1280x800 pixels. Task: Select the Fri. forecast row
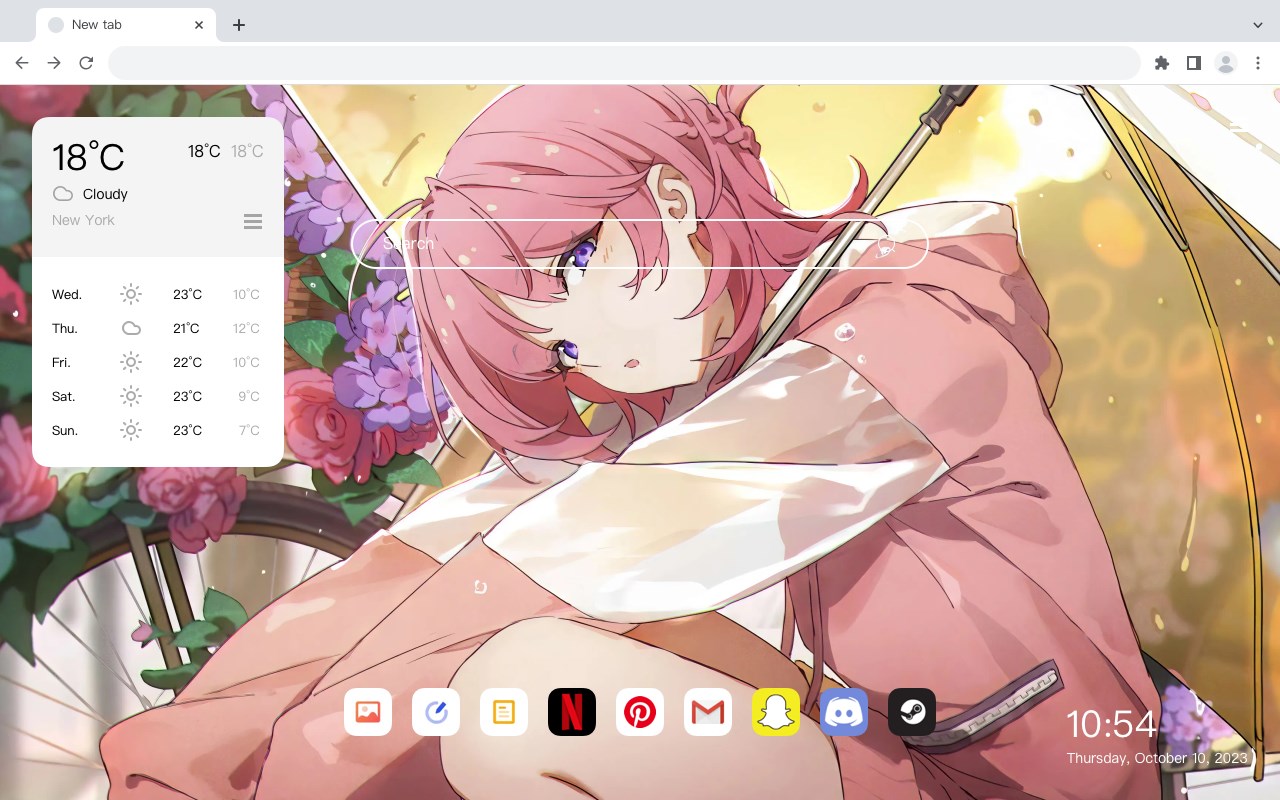pyautogui.click(x=157, y=362)
